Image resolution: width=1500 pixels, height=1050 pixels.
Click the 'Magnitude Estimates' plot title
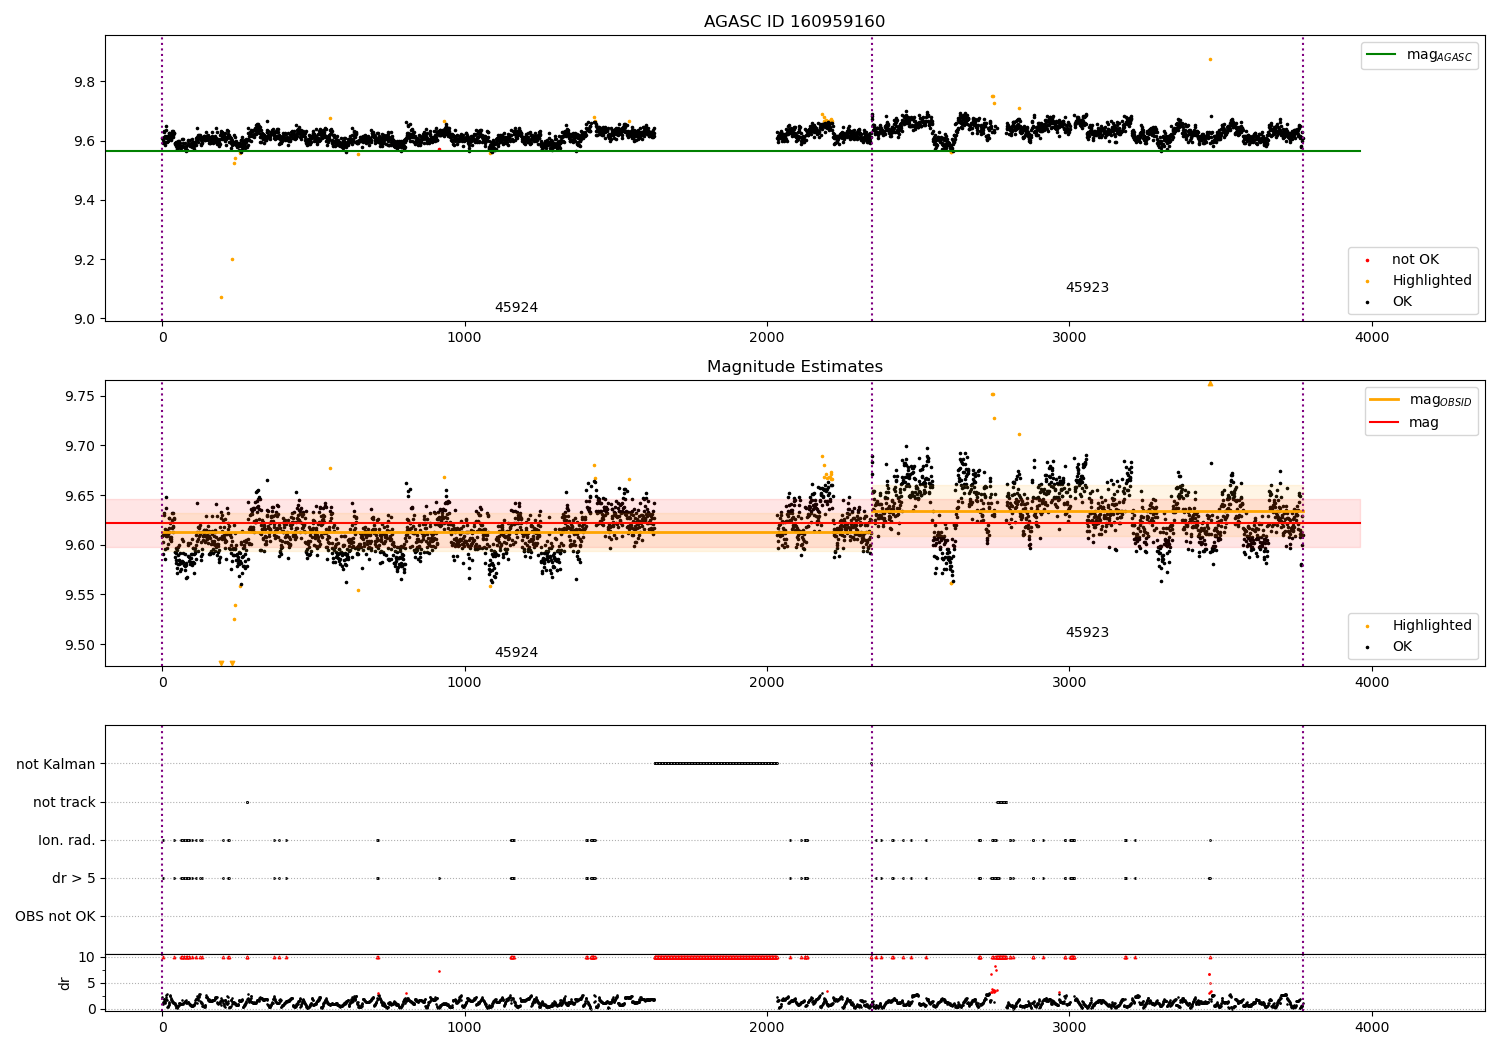click(794, 367)
